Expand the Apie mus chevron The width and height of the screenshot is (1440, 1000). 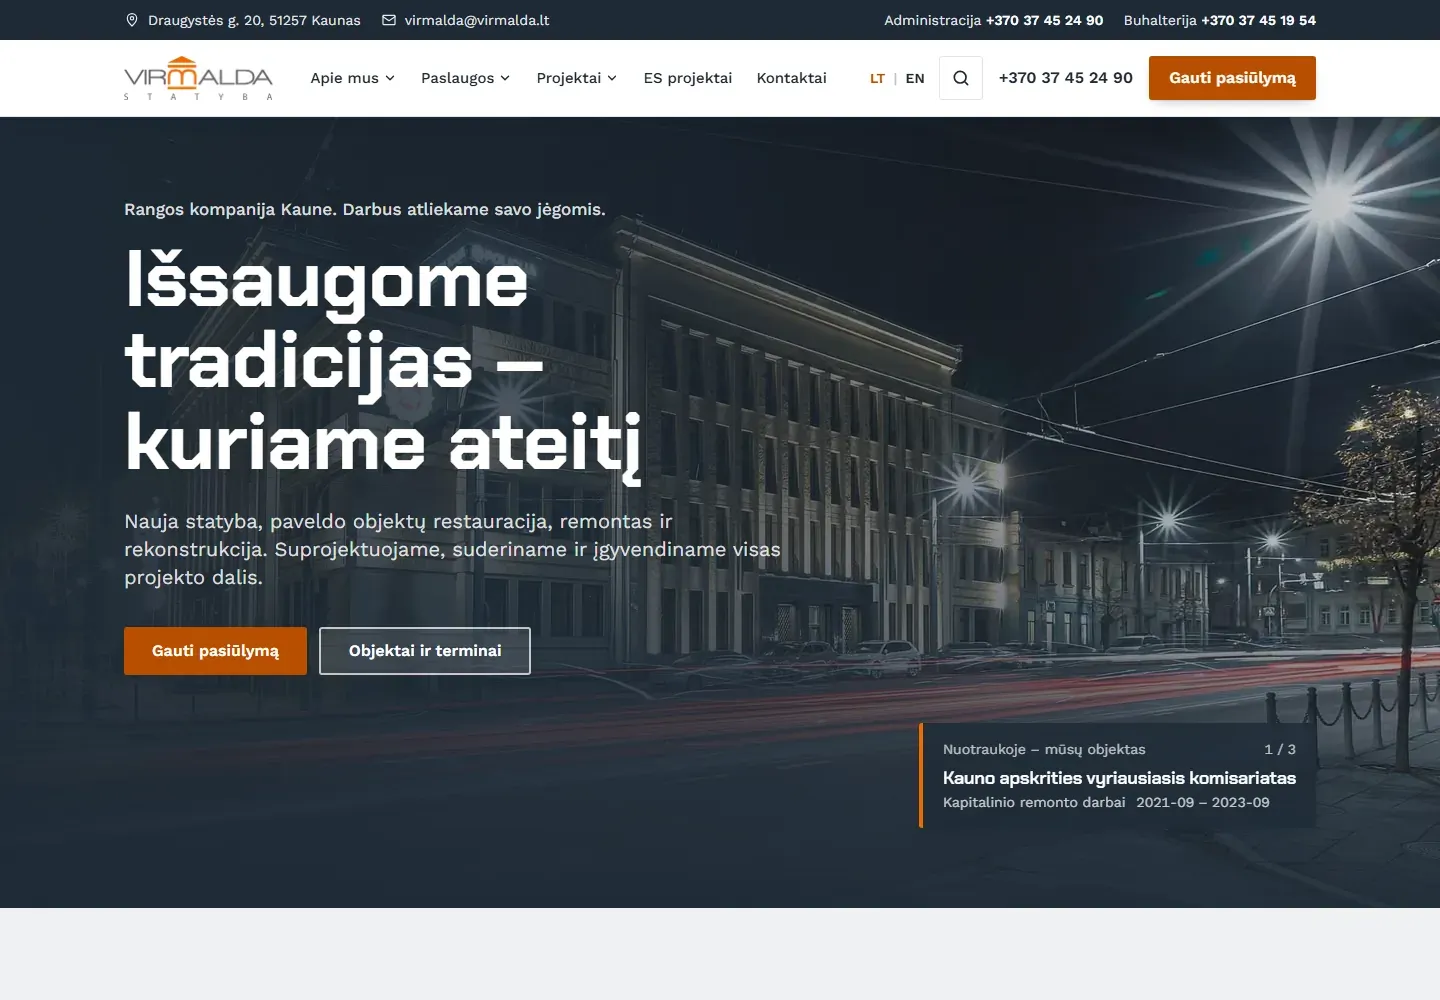[390, 78]
